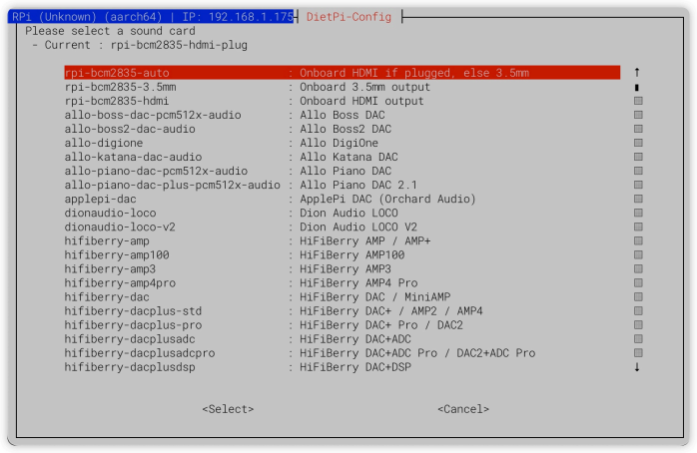Viewport: 697px width, 453px height.
Task: Select the dionaudio-loco sound card
Action: pos(342,213)
